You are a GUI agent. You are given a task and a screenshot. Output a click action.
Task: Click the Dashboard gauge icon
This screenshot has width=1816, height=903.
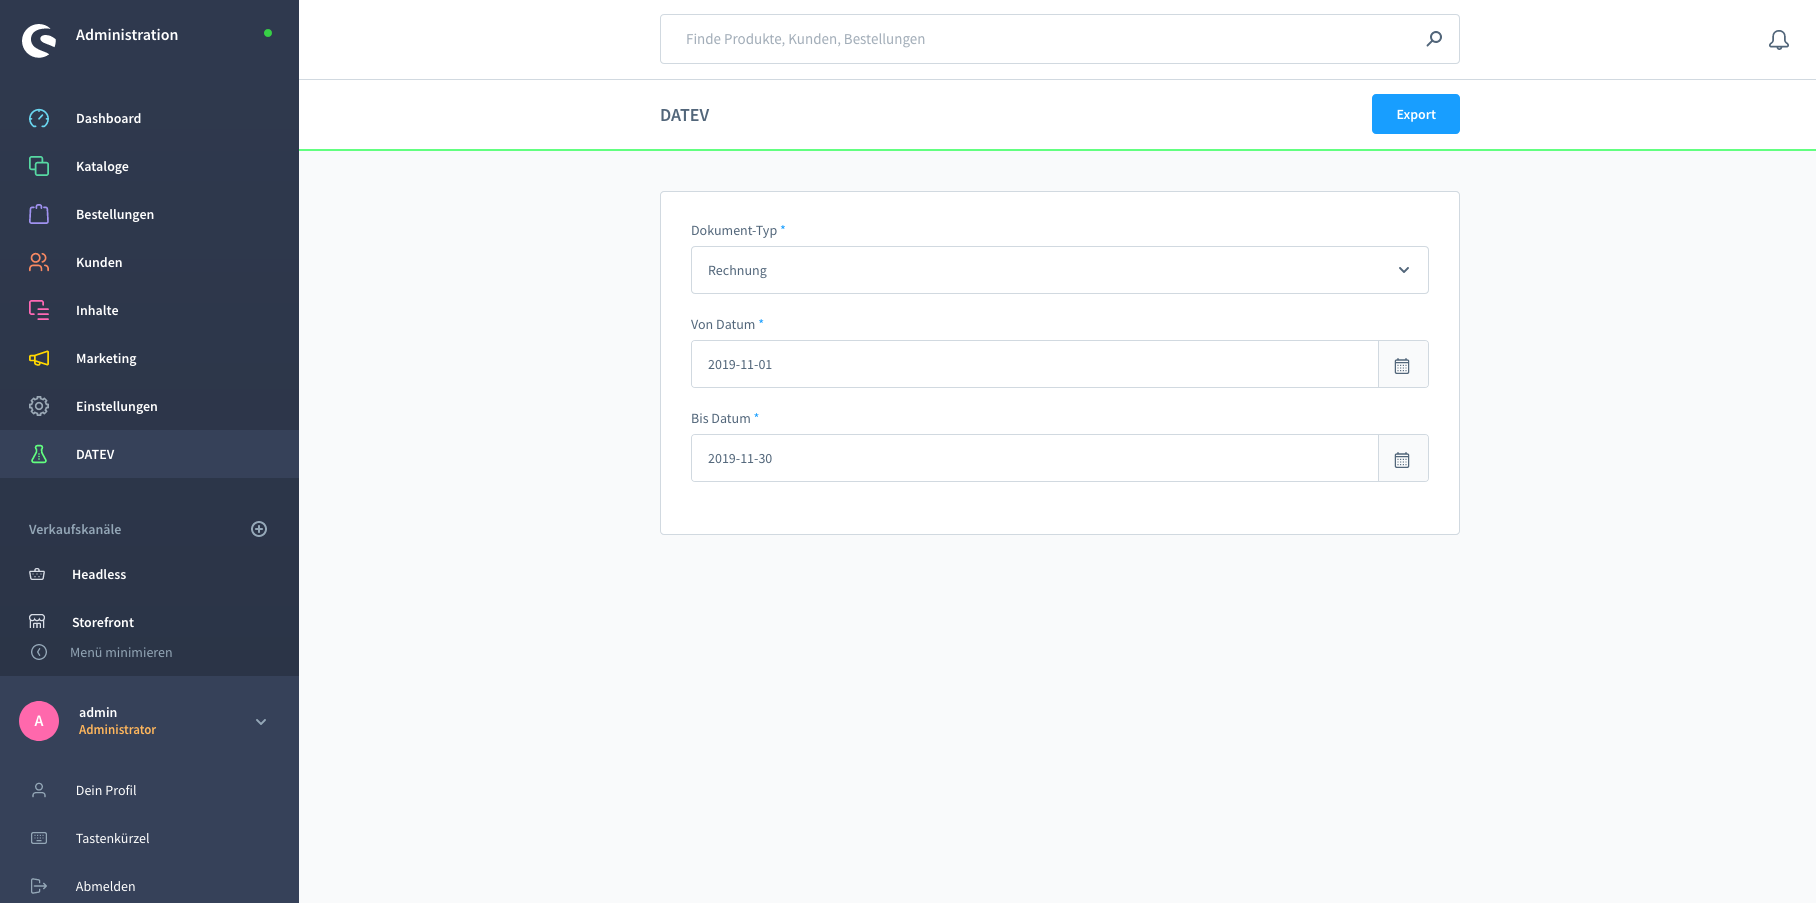click(x=39, y=118)
